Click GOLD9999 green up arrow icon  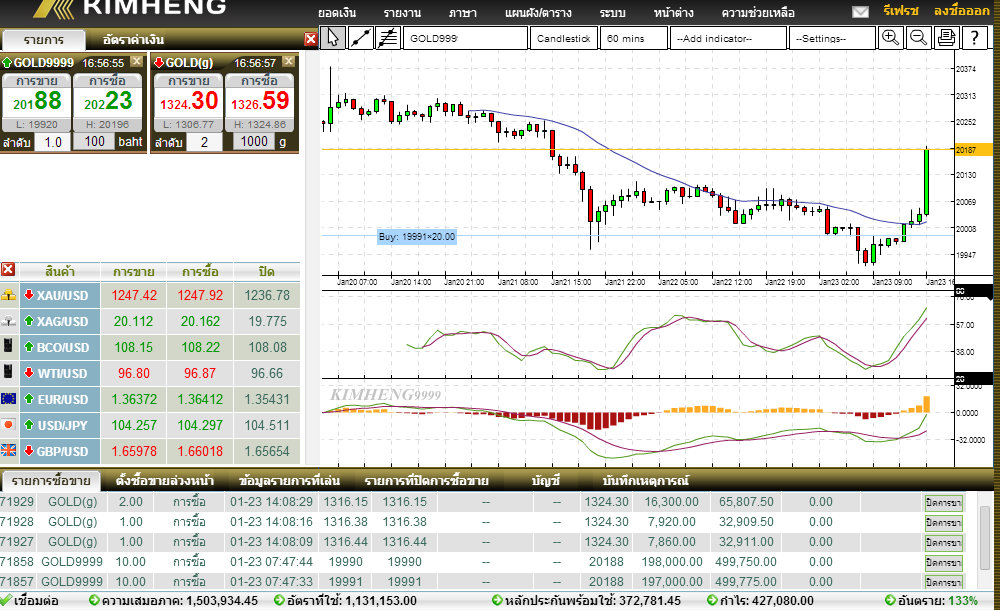[x=7, y=63]
